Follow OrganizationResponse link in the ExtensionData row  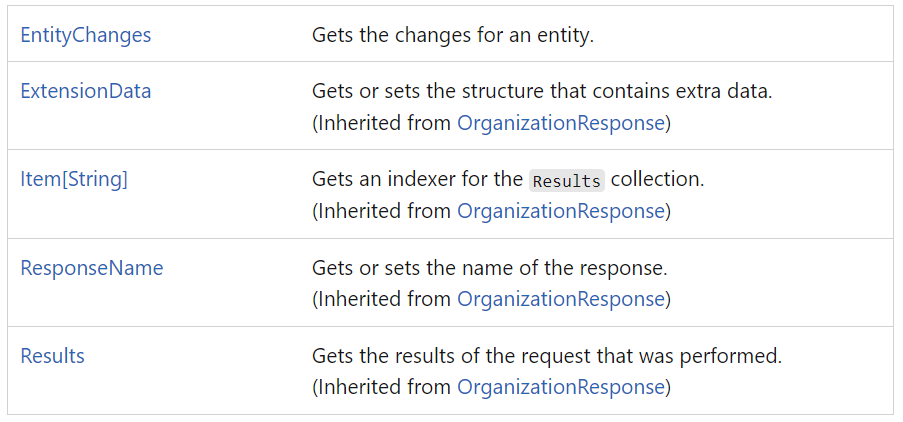coord(561,123)
